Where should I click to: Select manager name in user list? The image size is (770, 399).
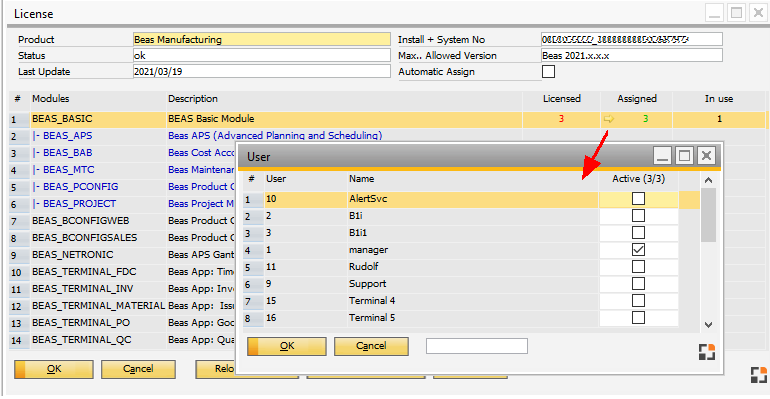point(368,250)
